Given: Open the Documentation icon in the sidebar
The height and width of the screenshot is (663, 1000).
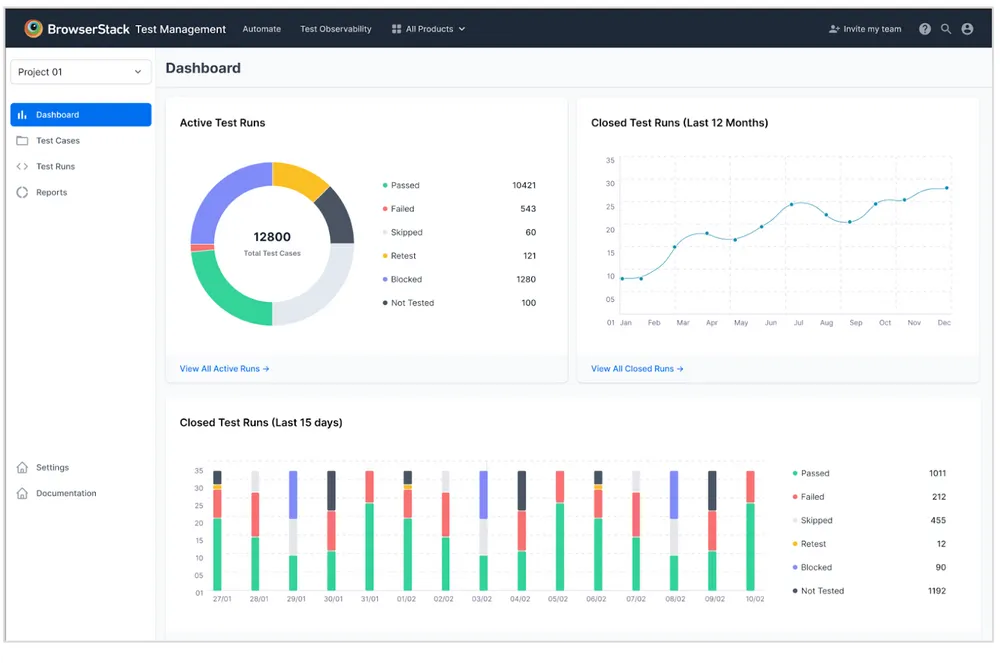Looking at the screenshot, I should click(22, 493).
